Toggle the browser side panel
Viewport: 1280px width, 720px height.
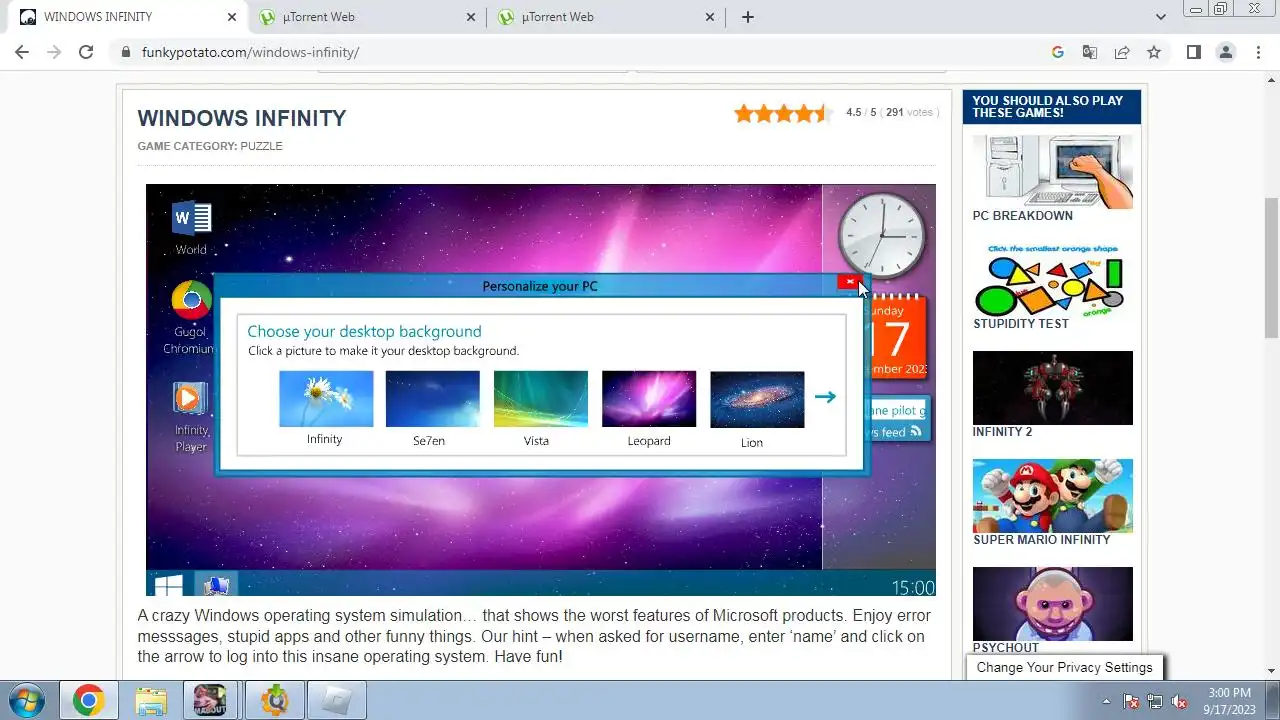(1193, 52)
